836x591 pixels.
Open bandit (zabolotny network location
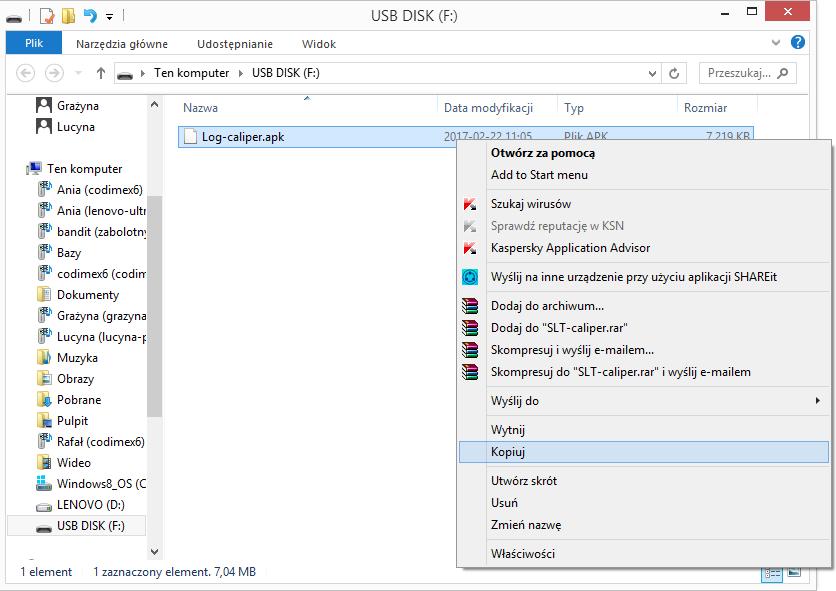[92, 231]
